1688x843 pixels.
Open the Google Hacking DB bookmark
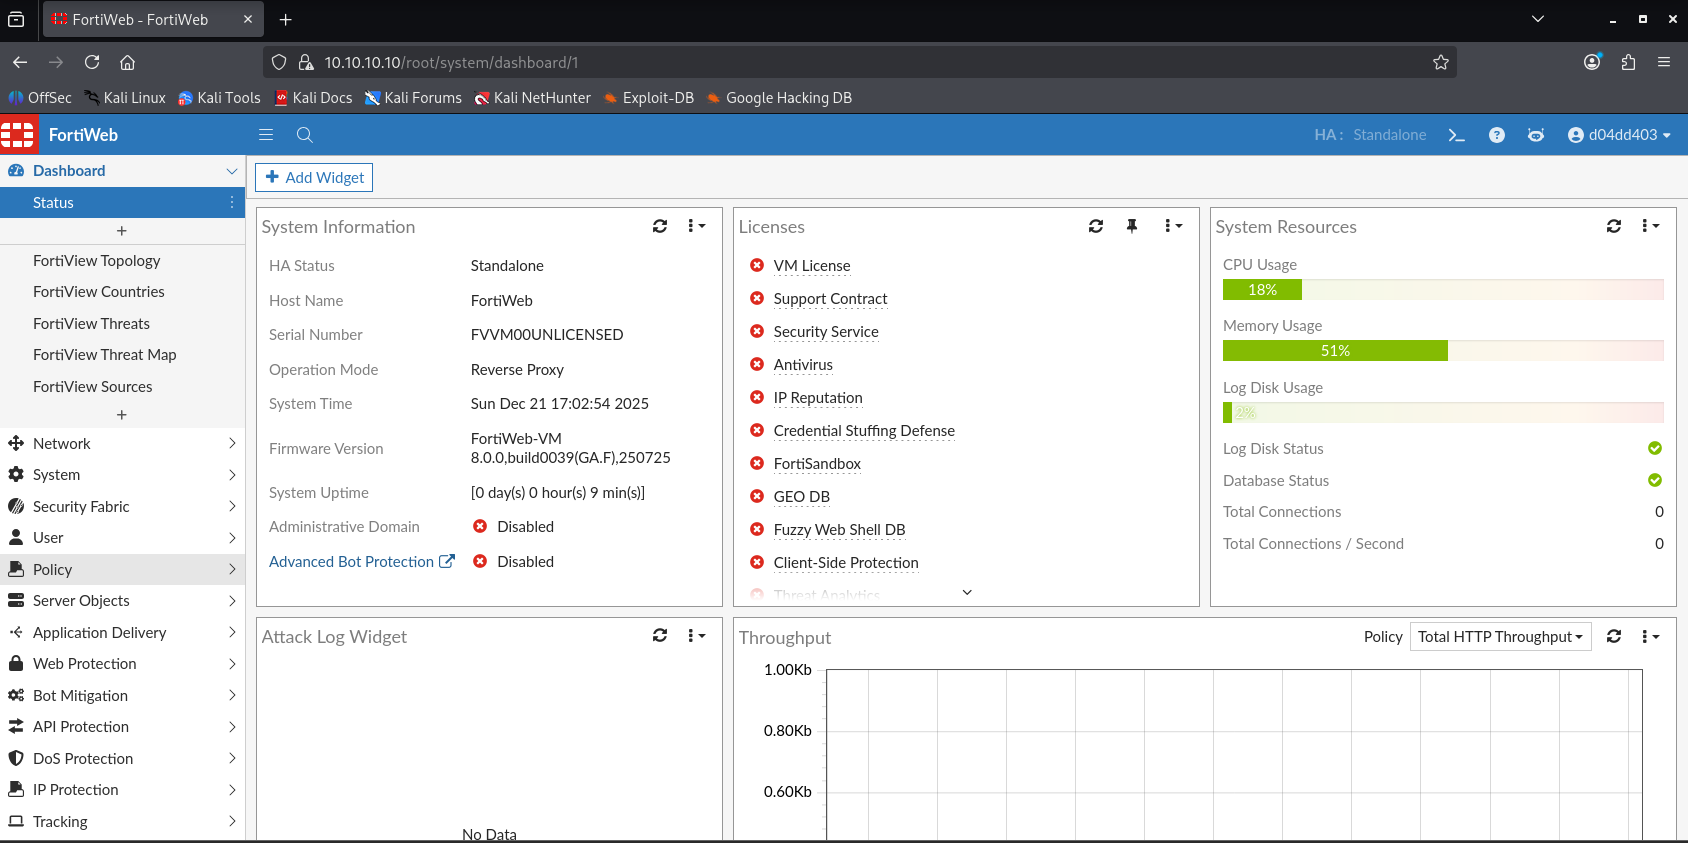(779, 98)
